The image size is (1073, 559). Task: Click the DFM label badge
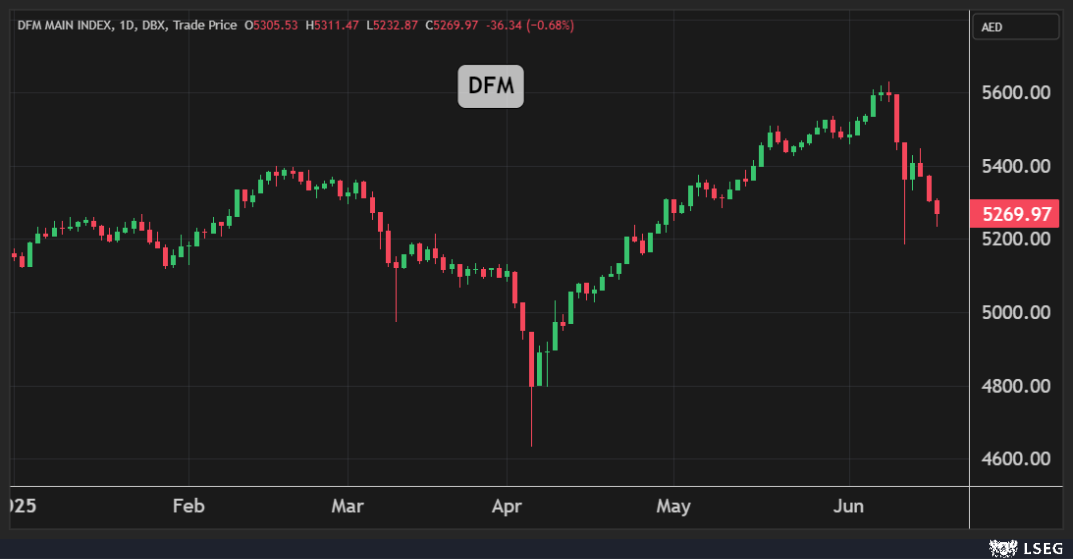click(491, 86)
